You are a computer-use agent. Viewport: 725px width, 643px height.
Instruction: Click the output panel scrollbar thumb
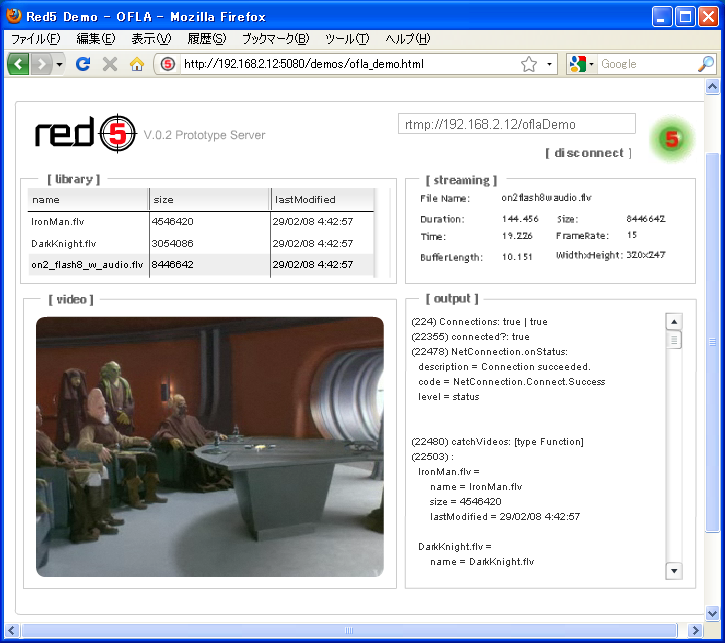(674, 340)
